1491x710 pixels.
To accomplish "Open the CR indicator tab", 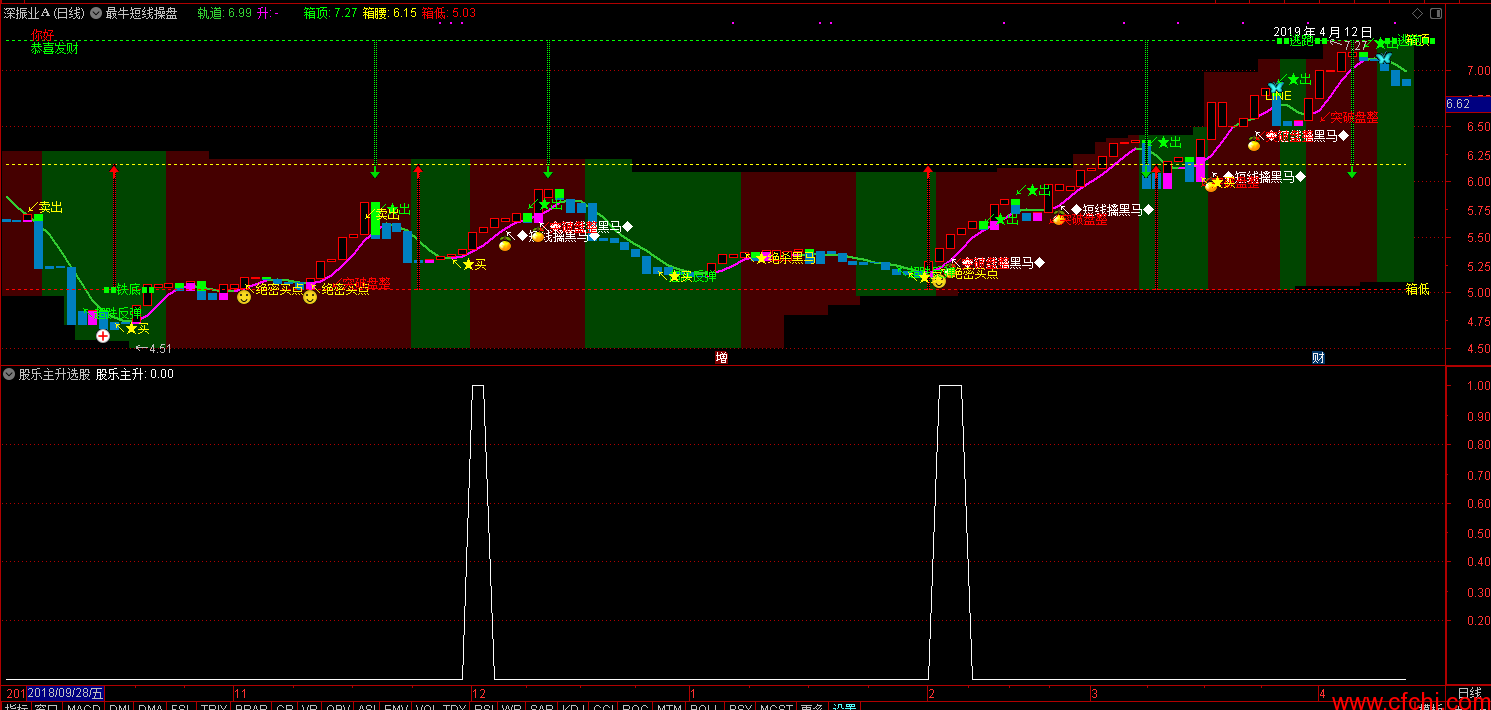I will 284,705.
